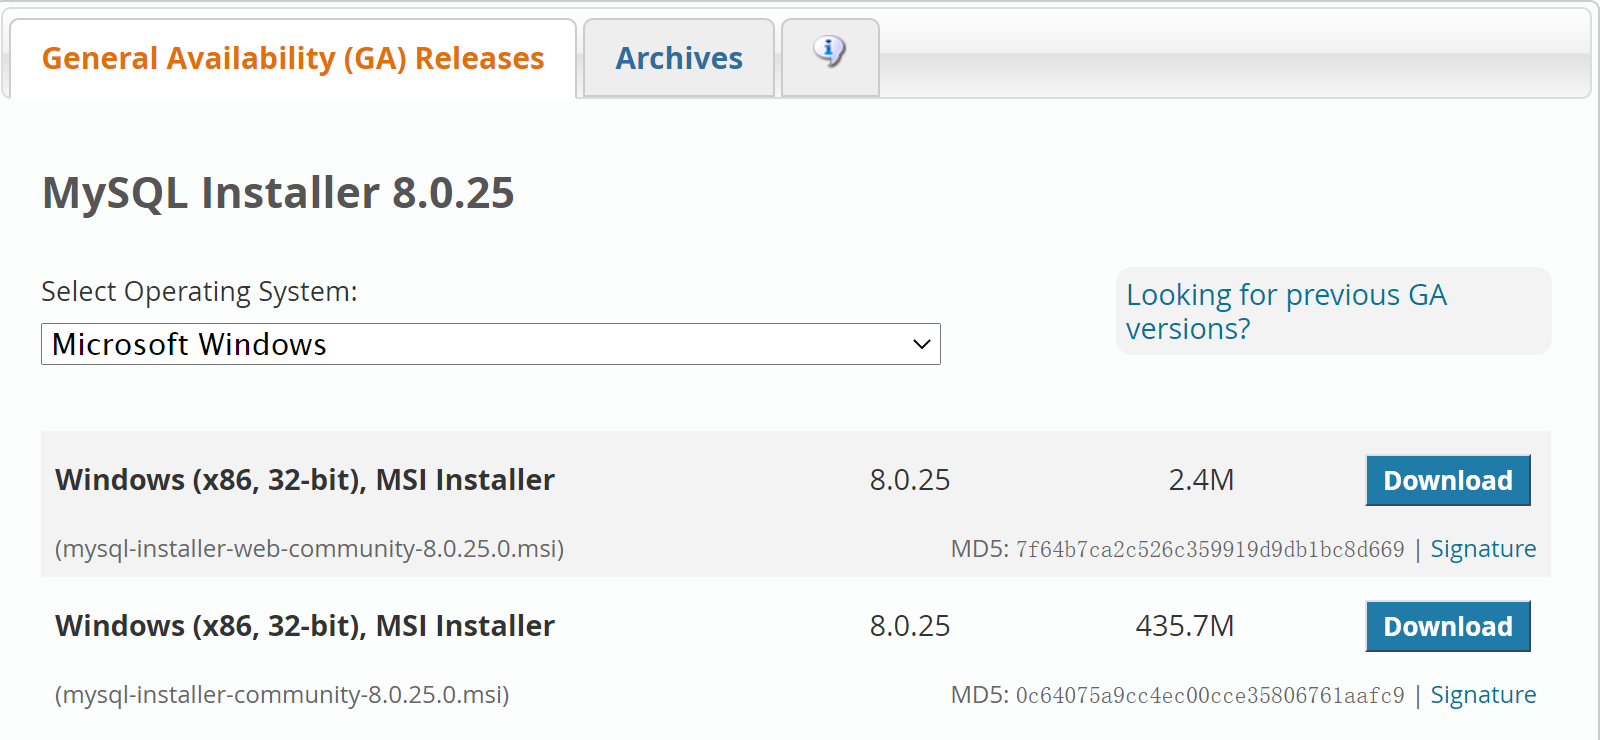The width and height of the screenshot is (1600, 740).
Task: Select General Availability (GA) Releases tab
Action: [293, 58]
